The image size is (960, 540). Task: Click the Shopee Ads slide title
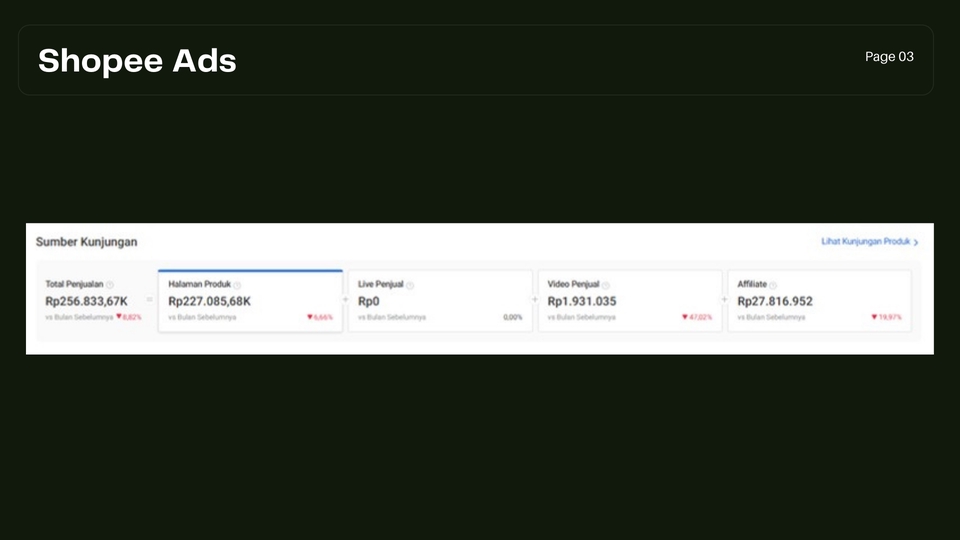[x=137, y=61]
